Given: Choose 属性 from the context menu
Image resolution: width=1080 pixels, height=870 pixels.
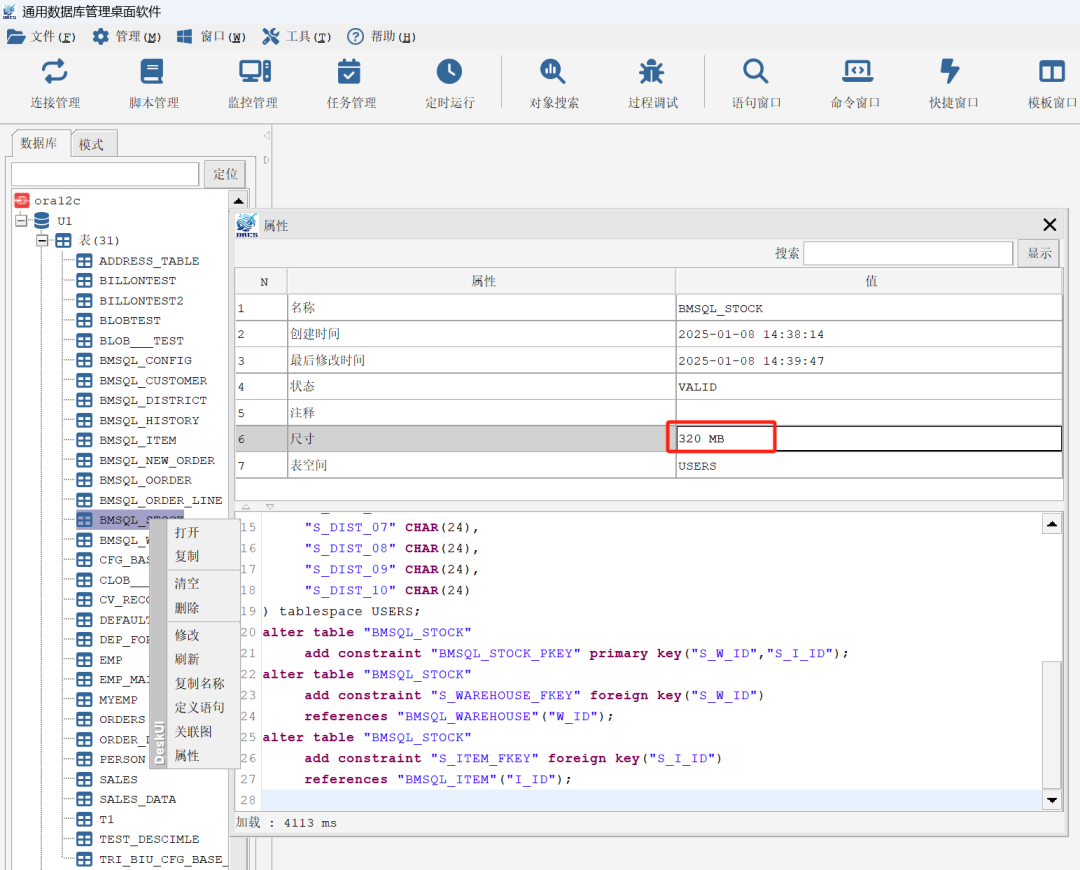Looking at the screenshot, I should click(187, 756).
